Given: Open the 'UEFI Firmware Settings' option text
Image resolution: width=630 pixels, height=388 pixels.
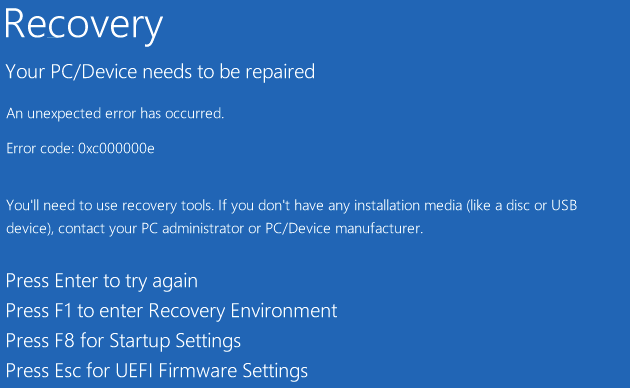Looking at the screenshot, I should click(x=212, y=371).
